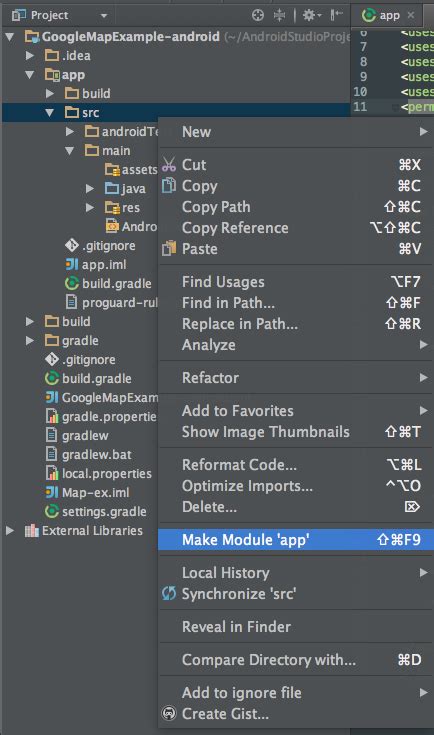Switch to the app editor tab
Screen dimensions: 434x735
click(381, 15)
